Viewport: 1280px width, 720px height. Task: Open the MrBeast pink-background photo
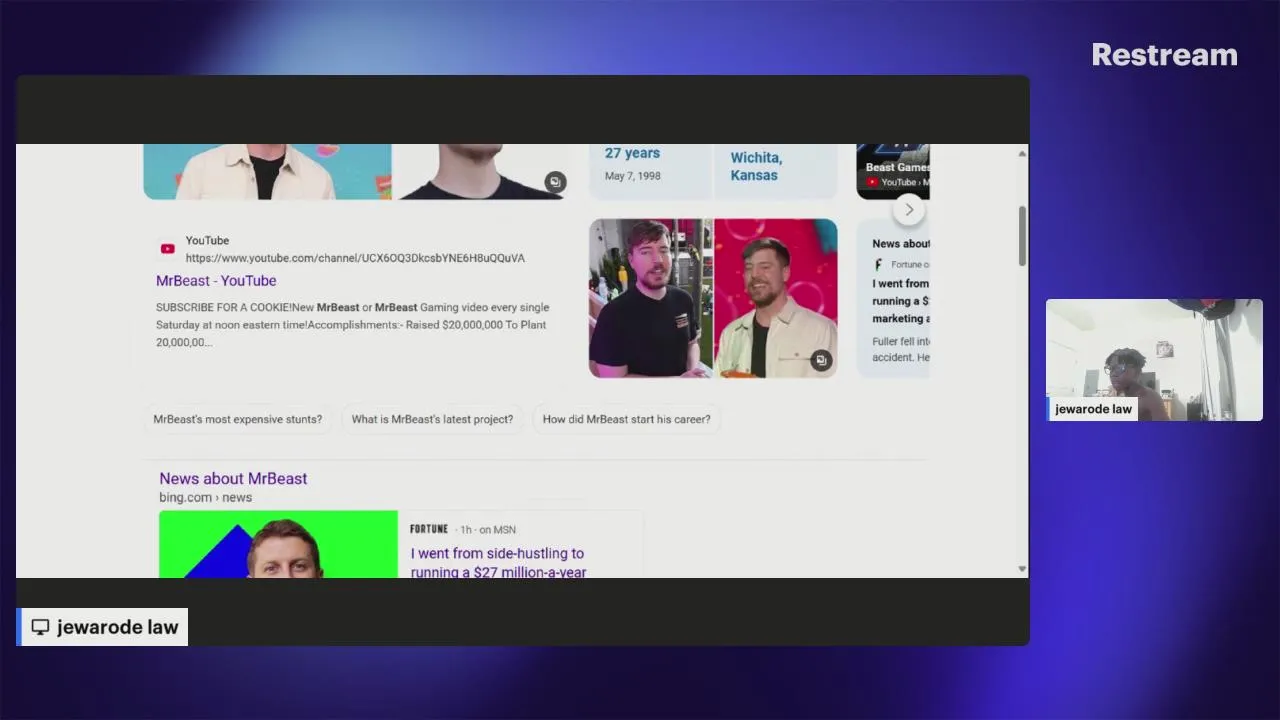[776, 298]
